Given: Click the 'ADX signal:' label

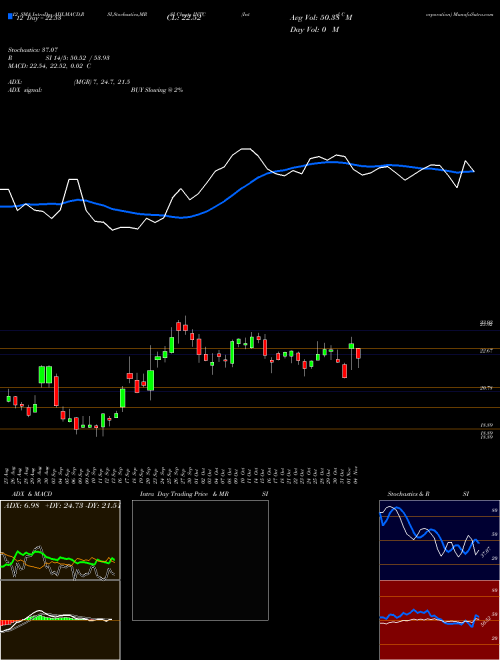Looking at the screenshot, I should (x=24, y=90).
